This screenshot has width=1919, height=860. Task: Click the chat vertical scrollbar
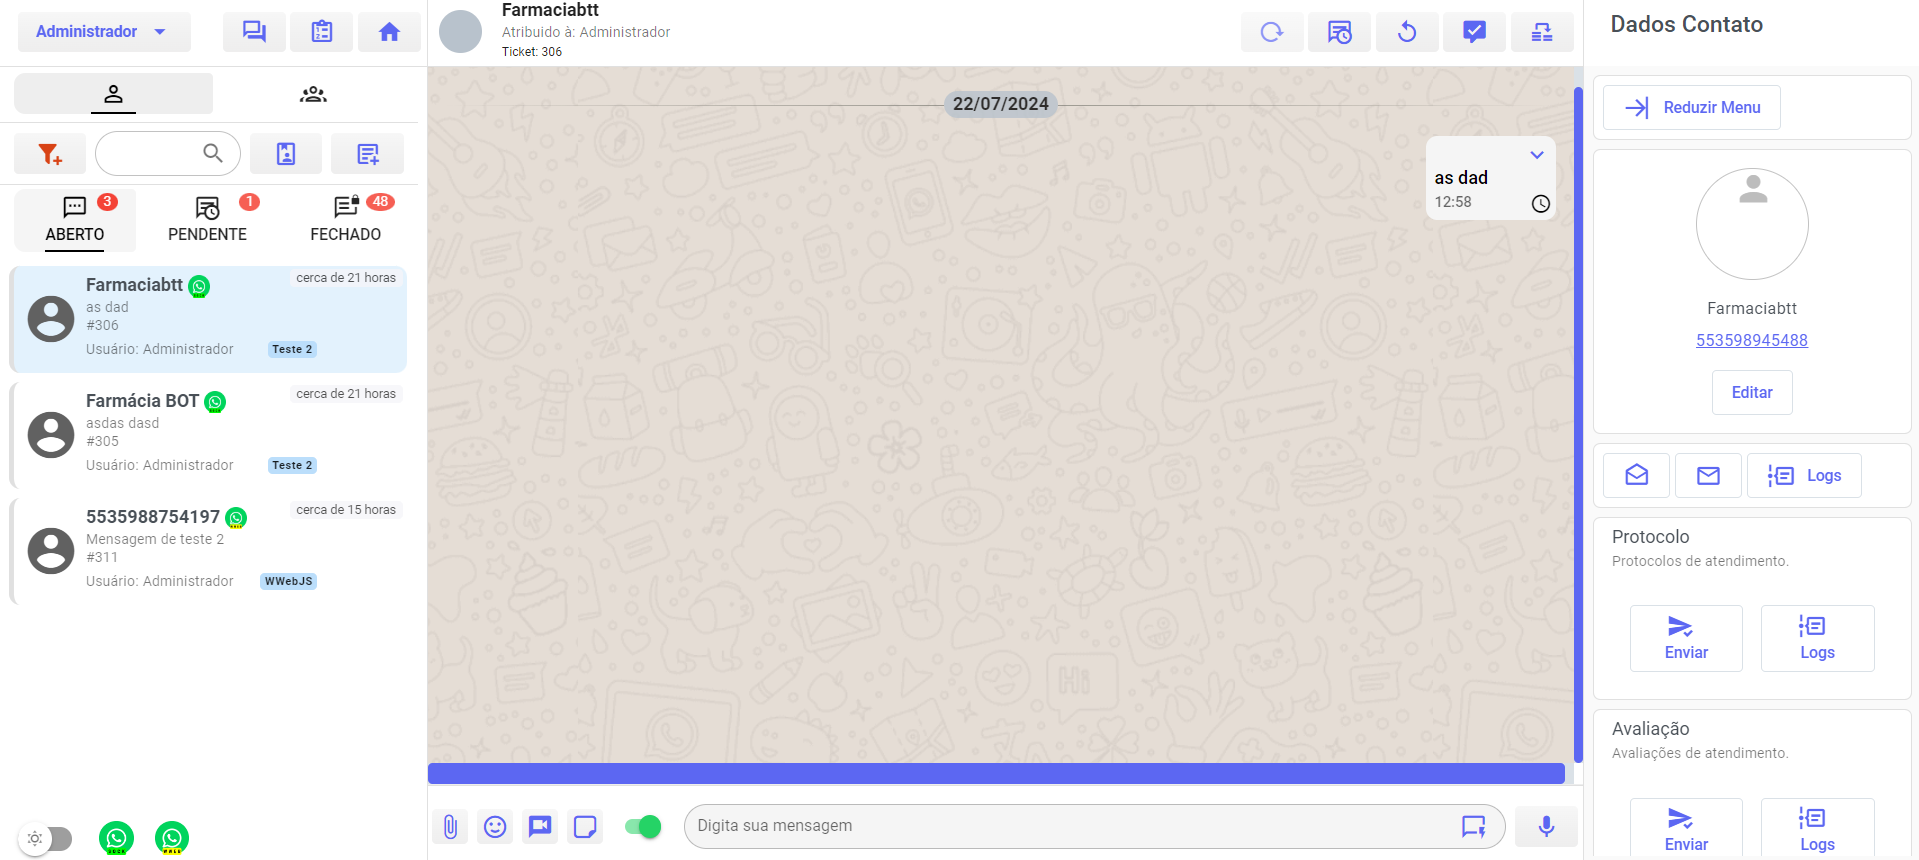click(1578, 420)
